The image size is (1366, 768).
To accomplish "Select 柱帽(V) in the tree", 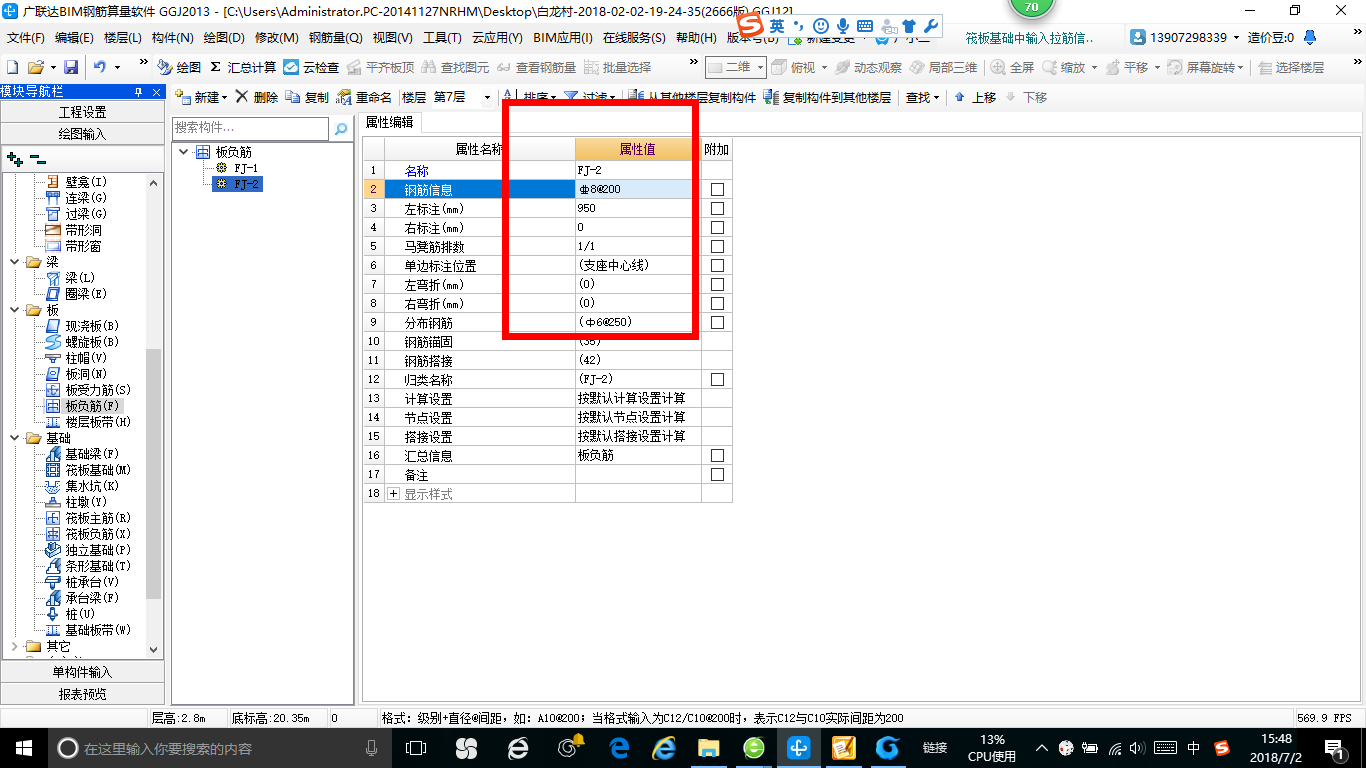I will (x=86, y=358).
